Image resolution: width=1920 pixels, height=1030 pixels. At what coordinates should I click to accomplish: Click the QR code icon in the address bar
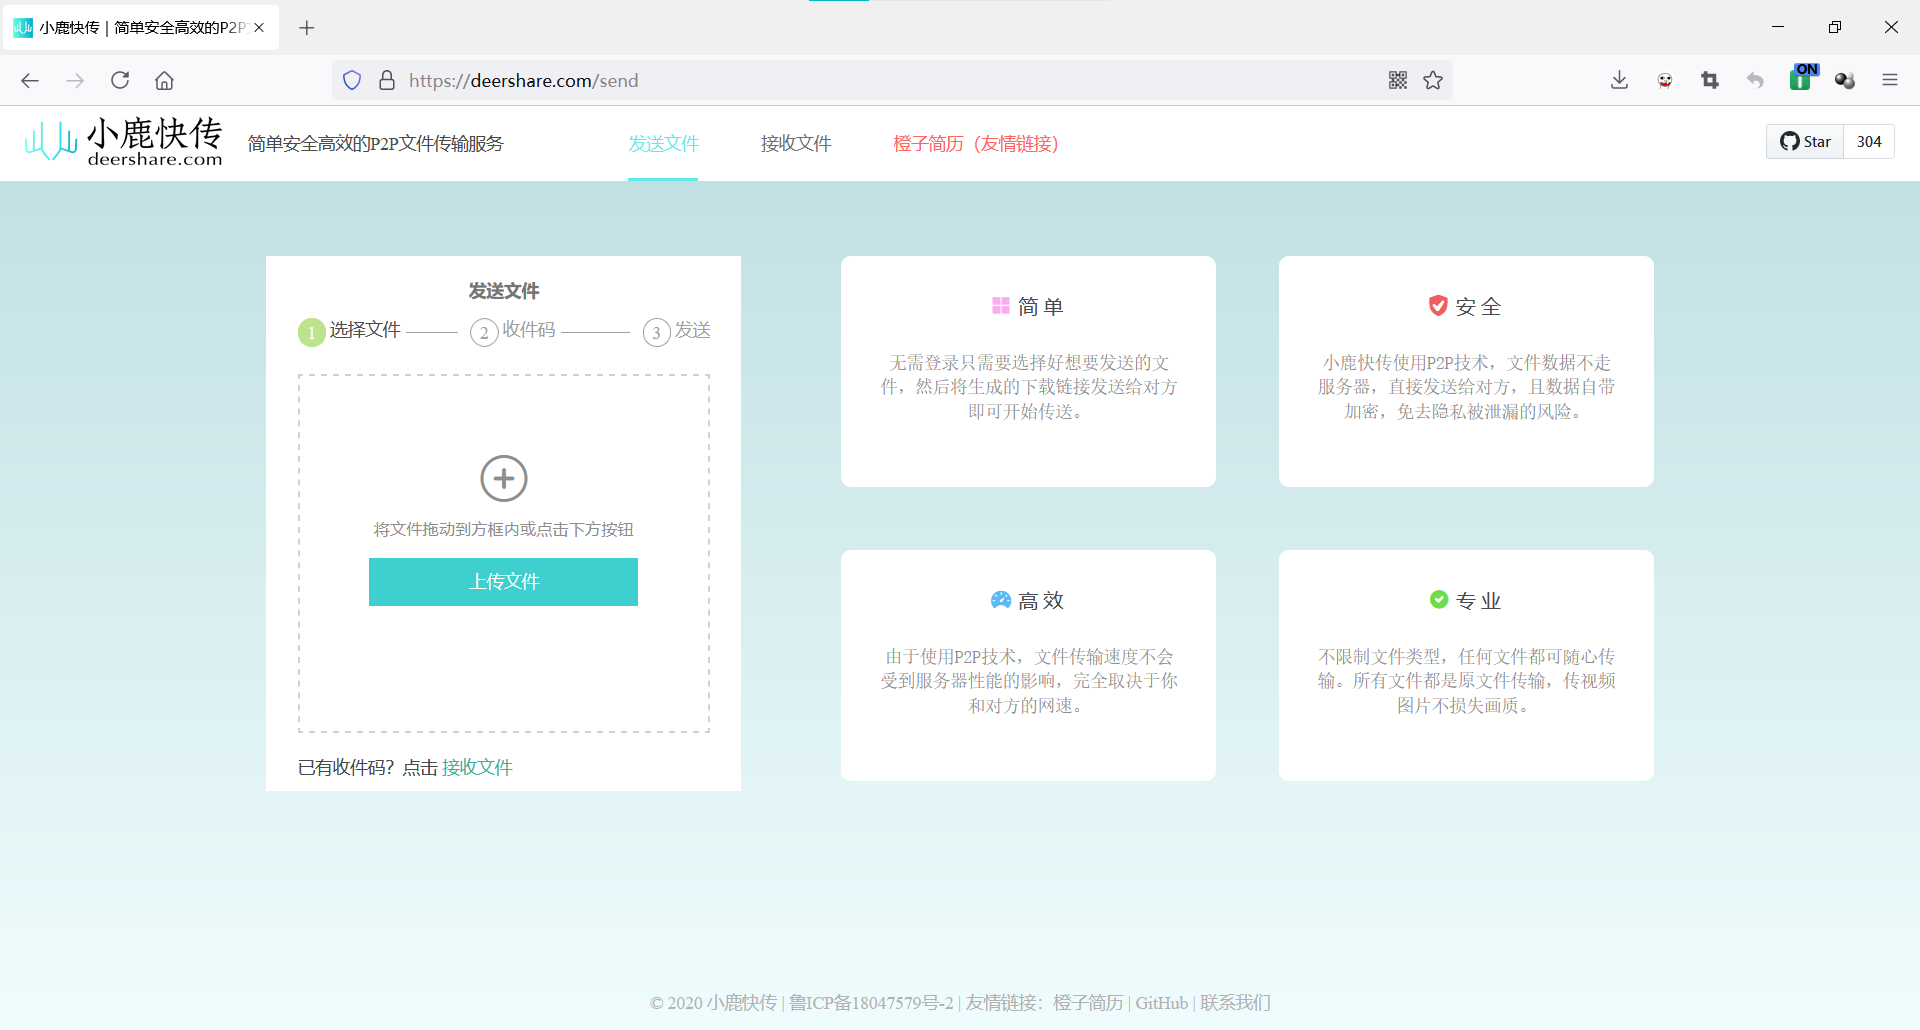[x=1398, y=80]
